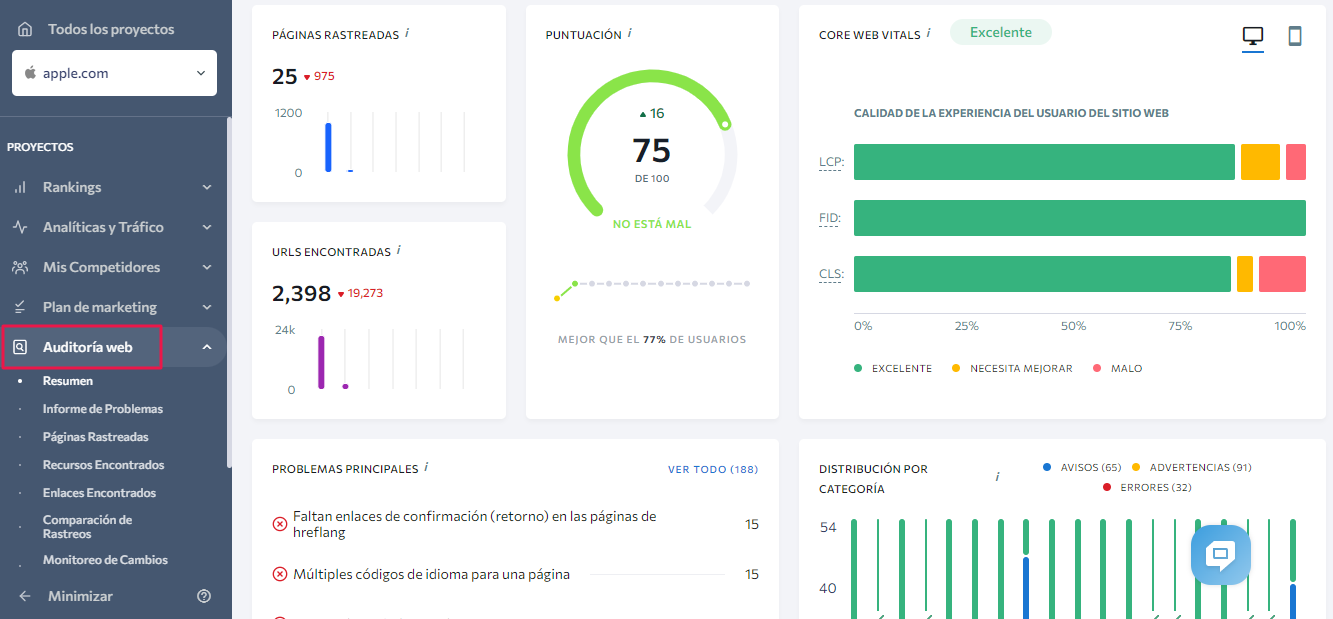1333x619 pixels.
Task: Click the LCP metric label
Action: (831, 162)
